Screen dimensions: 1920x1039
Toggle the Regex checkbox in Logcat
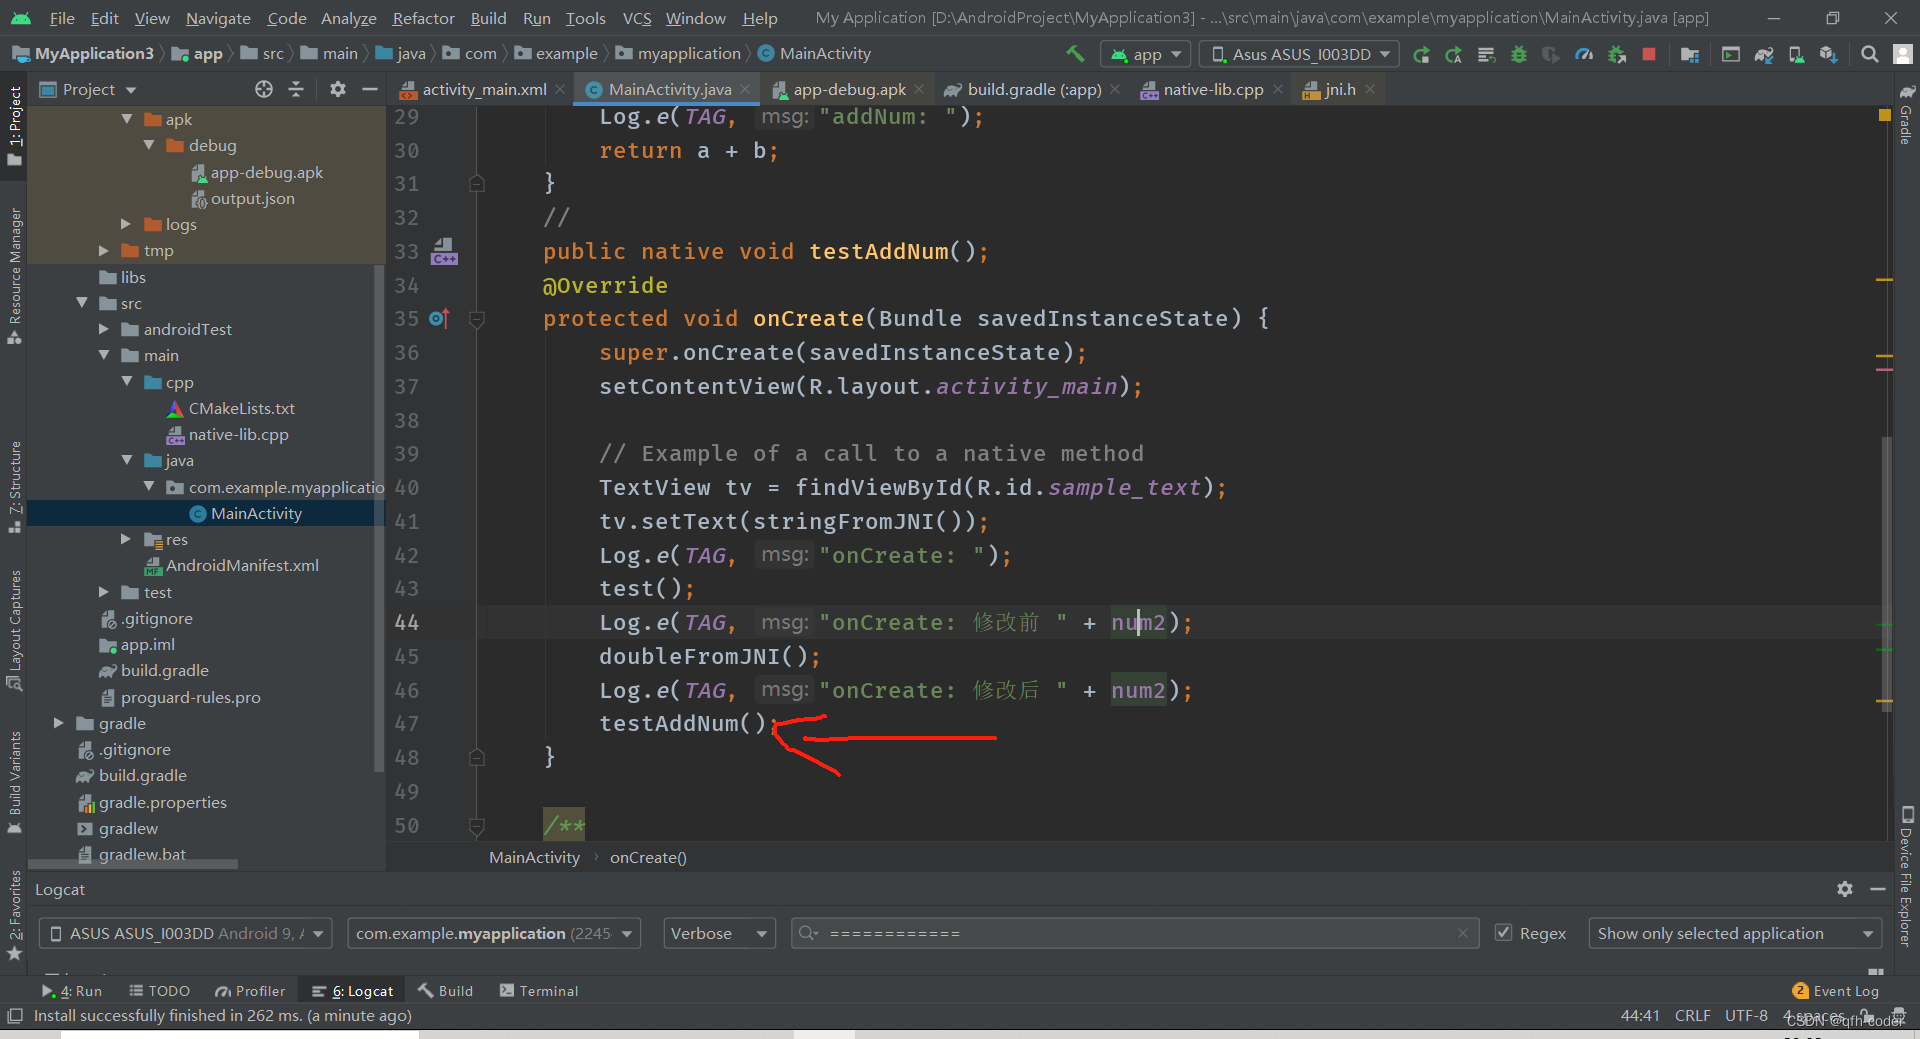[x=1503, y=933]
